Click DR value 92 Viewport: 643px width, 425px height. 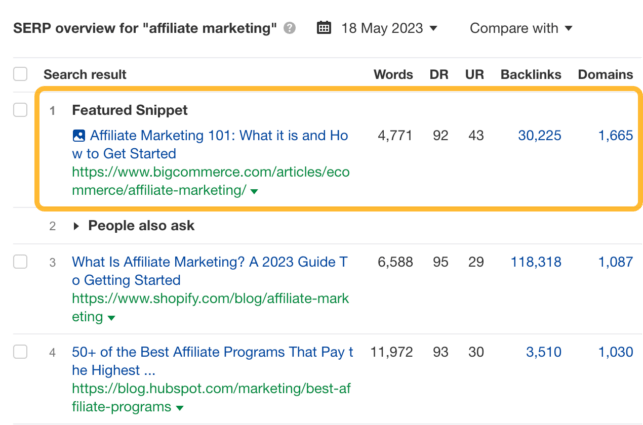pyautogui.click(x=440, y=135)
